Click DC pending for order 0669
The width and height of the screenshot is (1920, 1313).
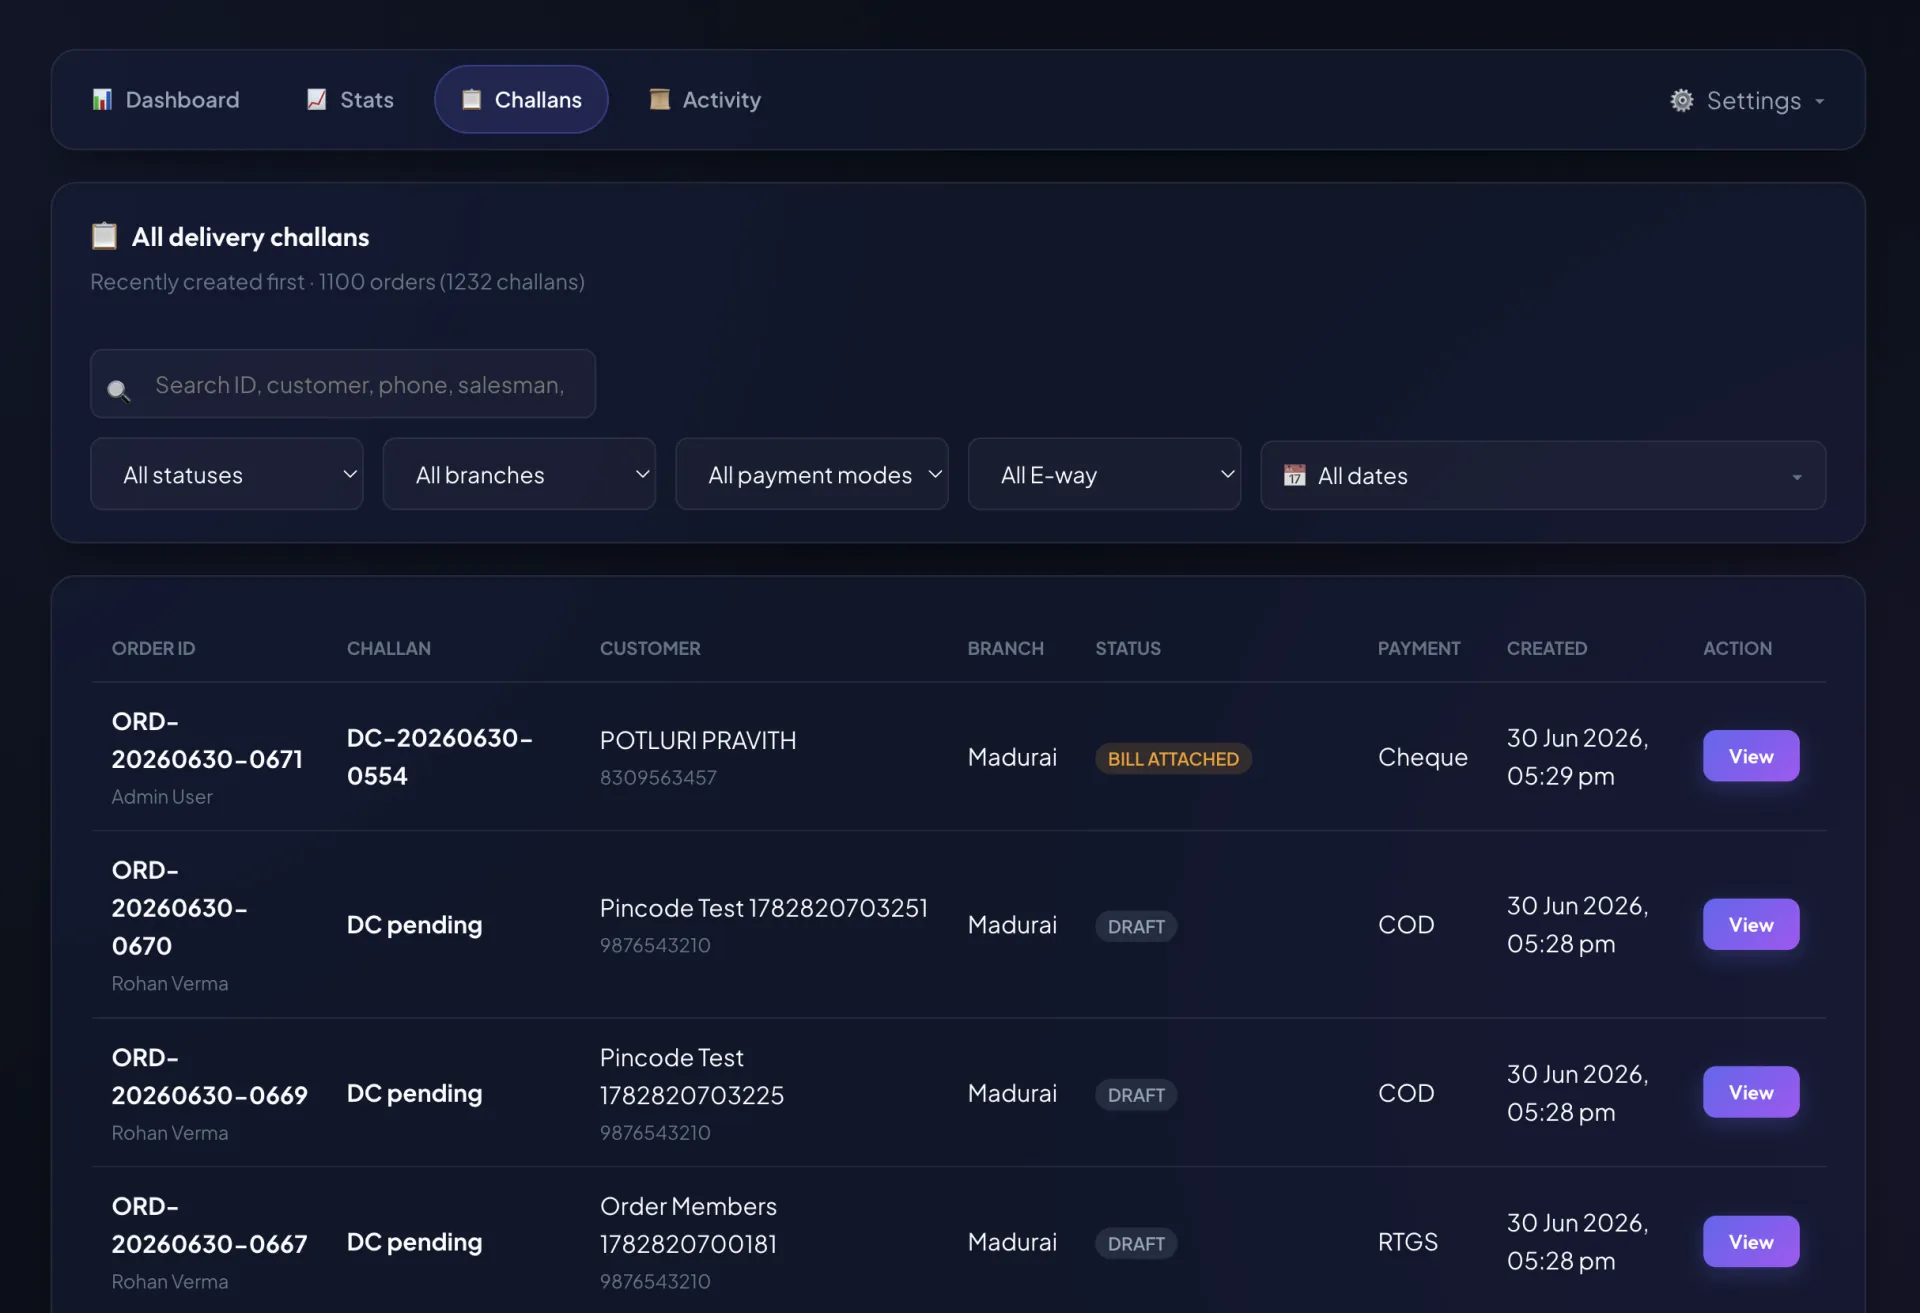pos(414,1093)
